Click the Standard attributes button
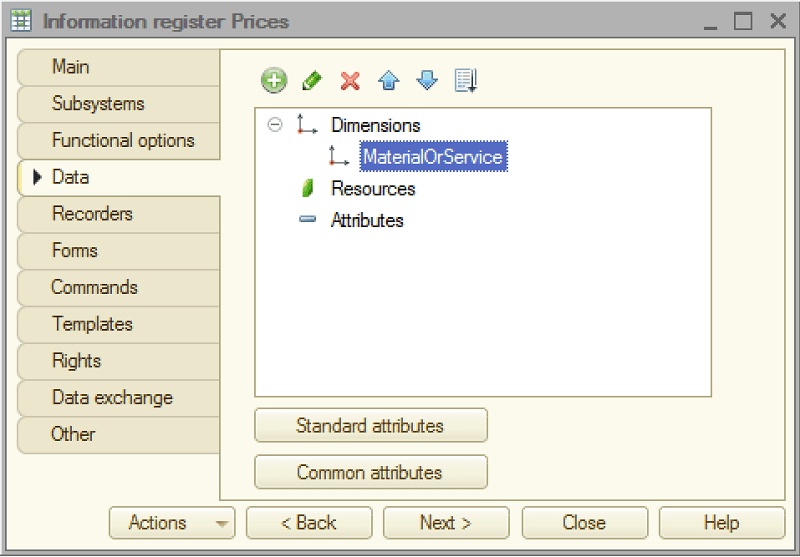 [x=371, y=425]
